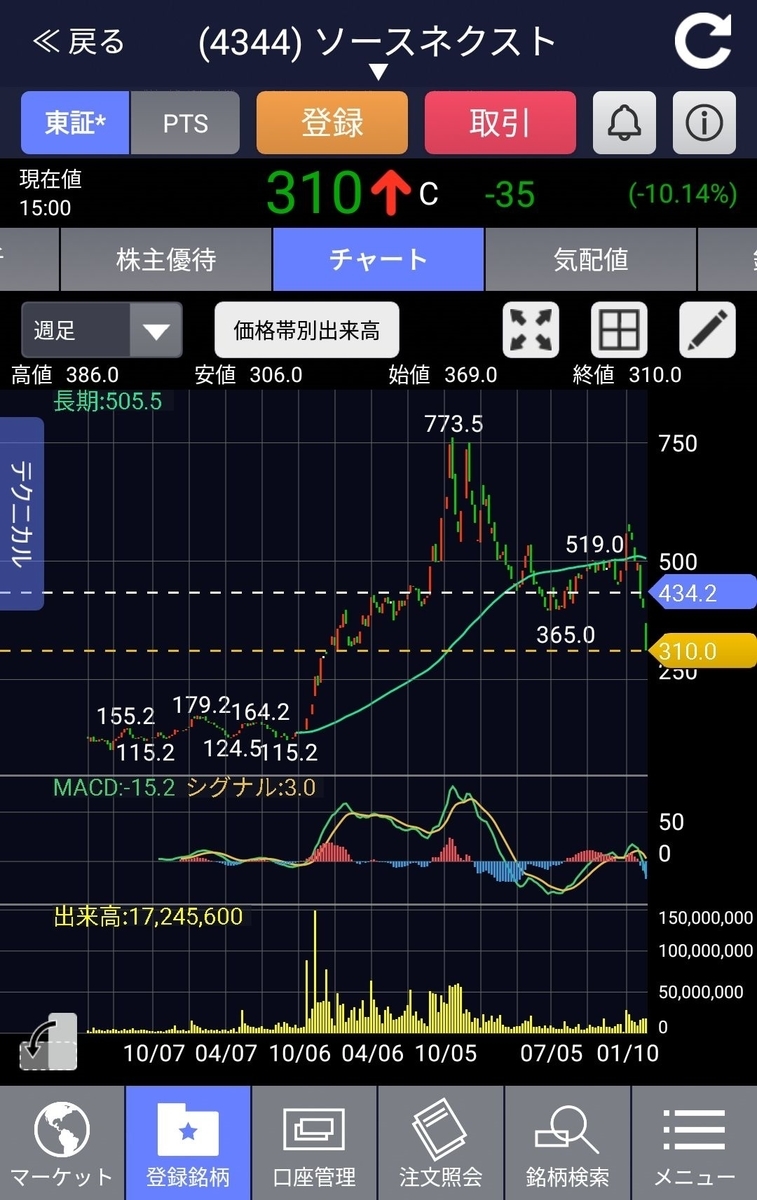Expand chart to fullscreen icon

530,330
